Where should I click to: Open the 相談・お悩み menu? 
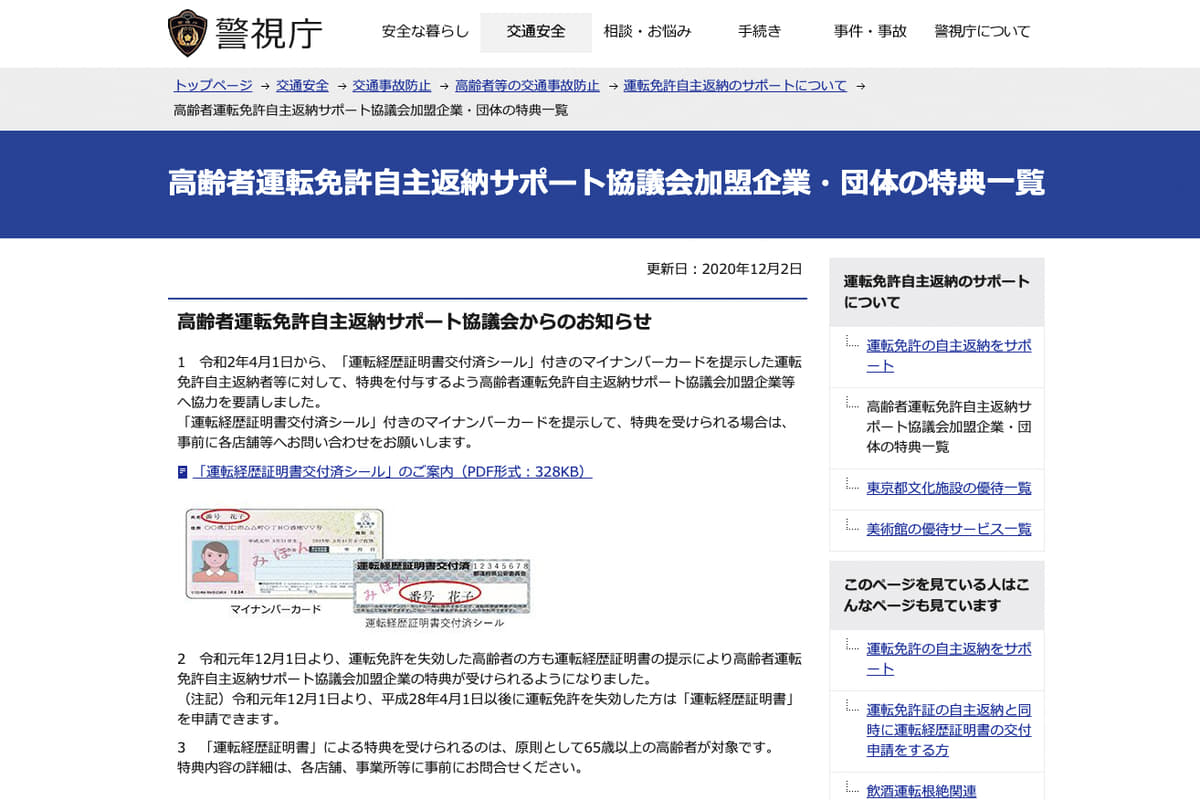(x=647, y=31)
